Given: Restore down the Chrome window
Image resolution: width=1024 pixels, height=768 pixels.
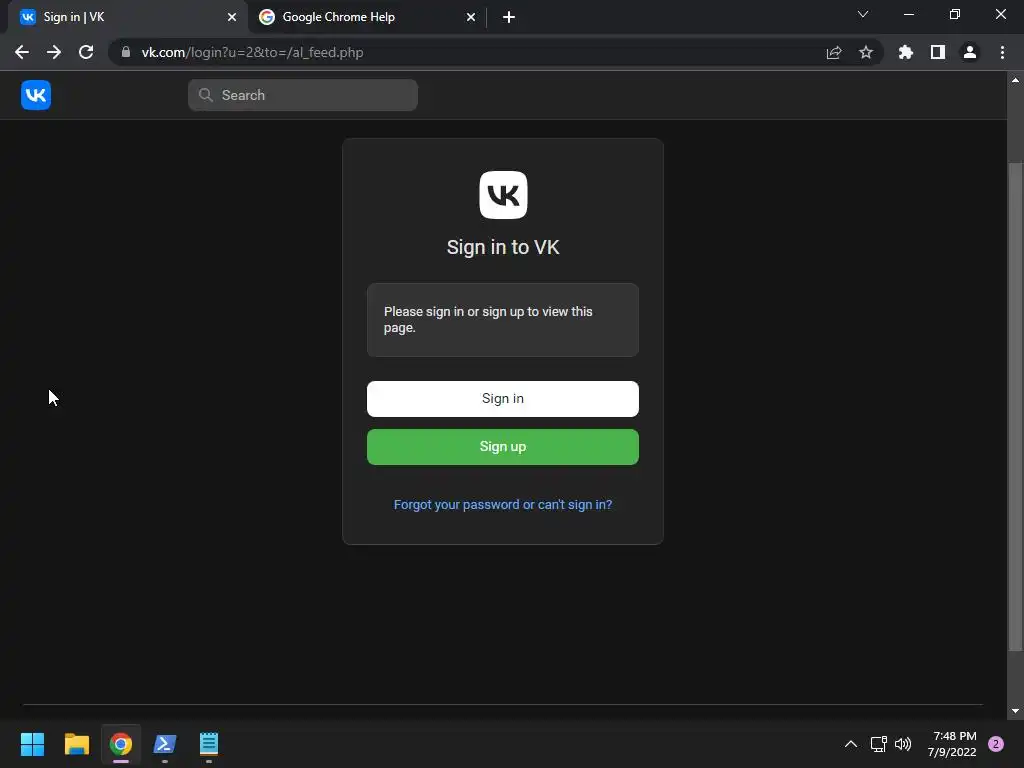Looking at the screenshot, I should [x=955, y=14].
